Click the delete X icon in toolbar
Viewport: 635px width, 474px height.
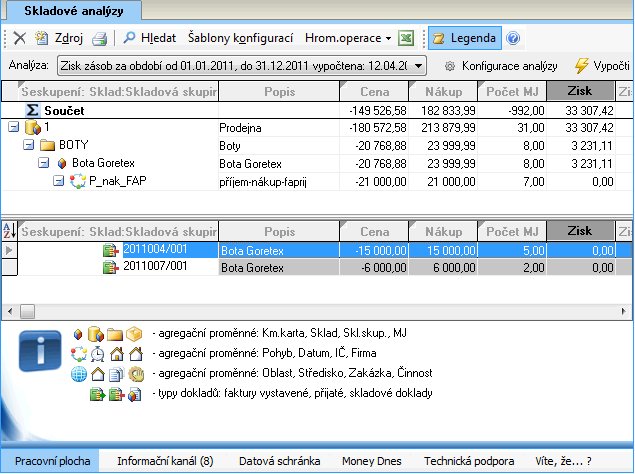pos(19,39)
